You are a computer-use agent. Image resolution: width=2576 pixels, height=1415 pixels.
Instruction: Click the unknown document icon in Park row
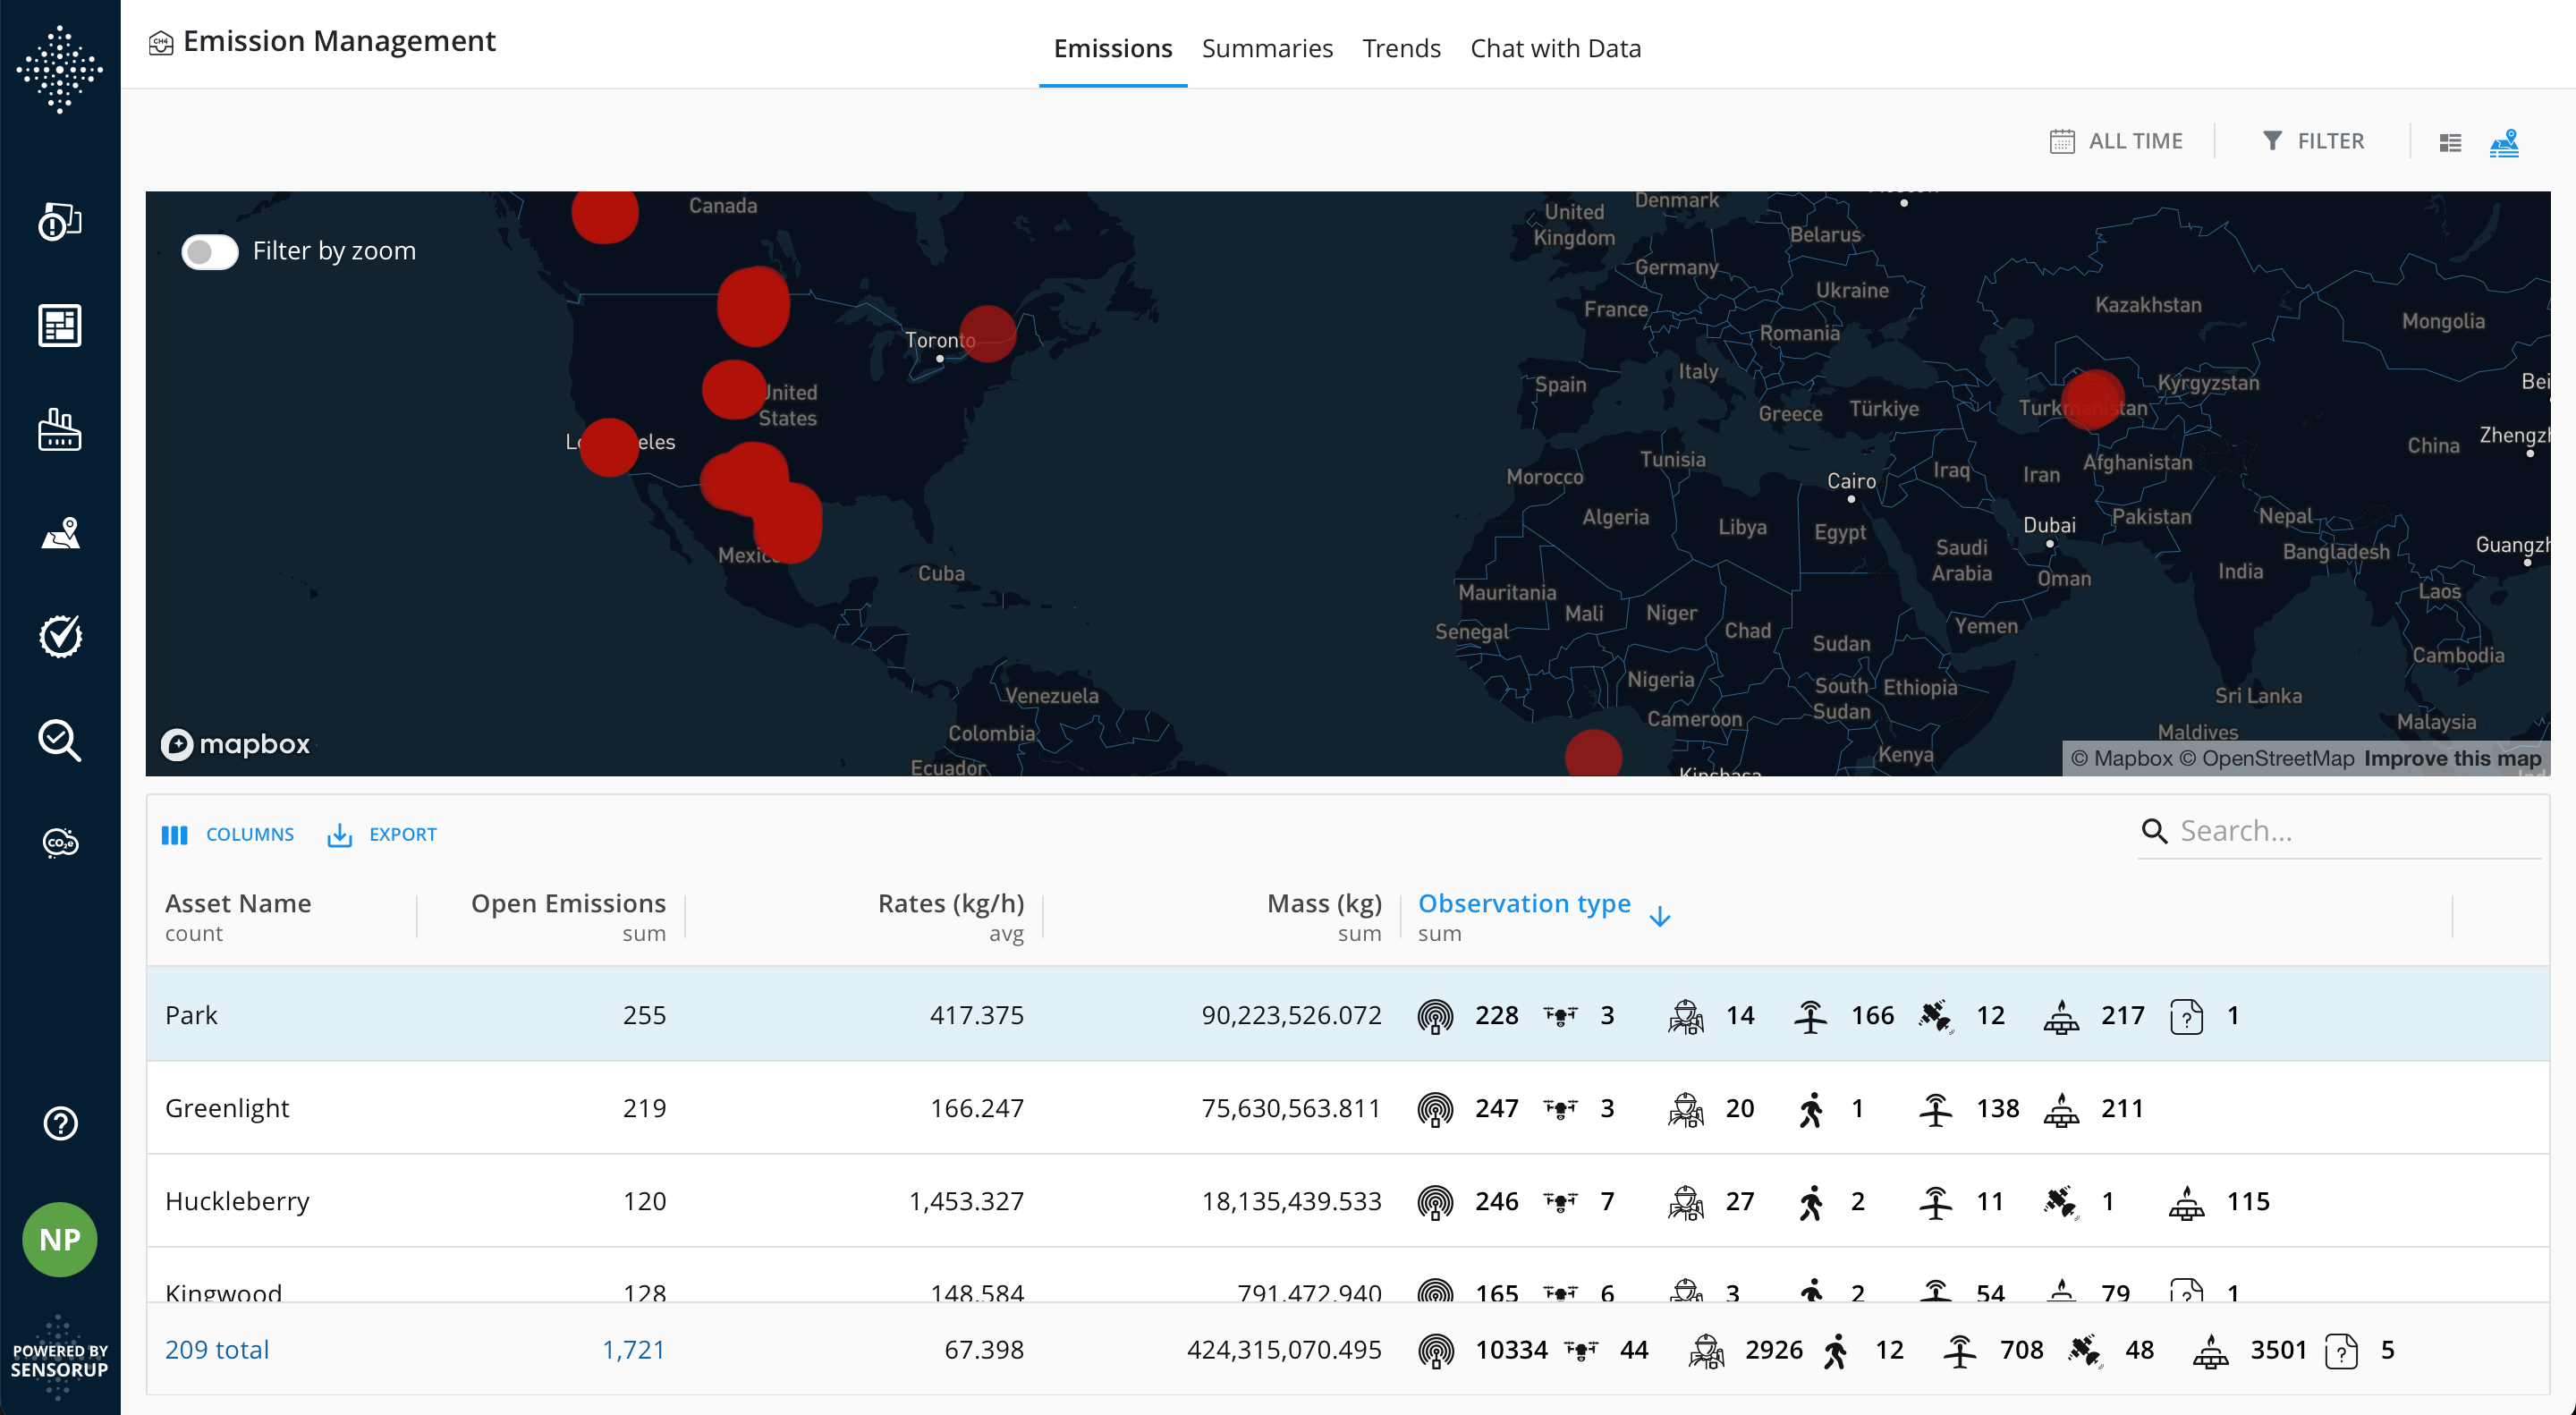tap(2187, 1016)
